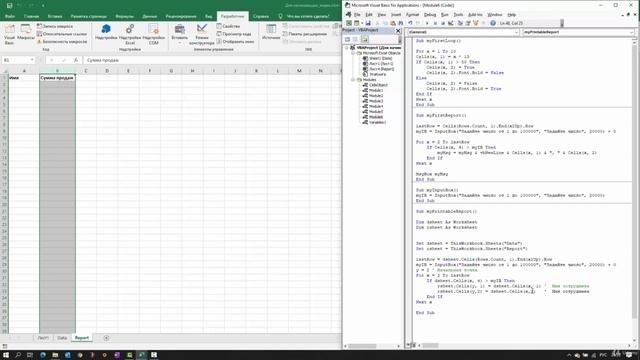Screen dimensions: 640x360
Task: Switch to the Лист1 sheet tab
Action: coord(43,338)
